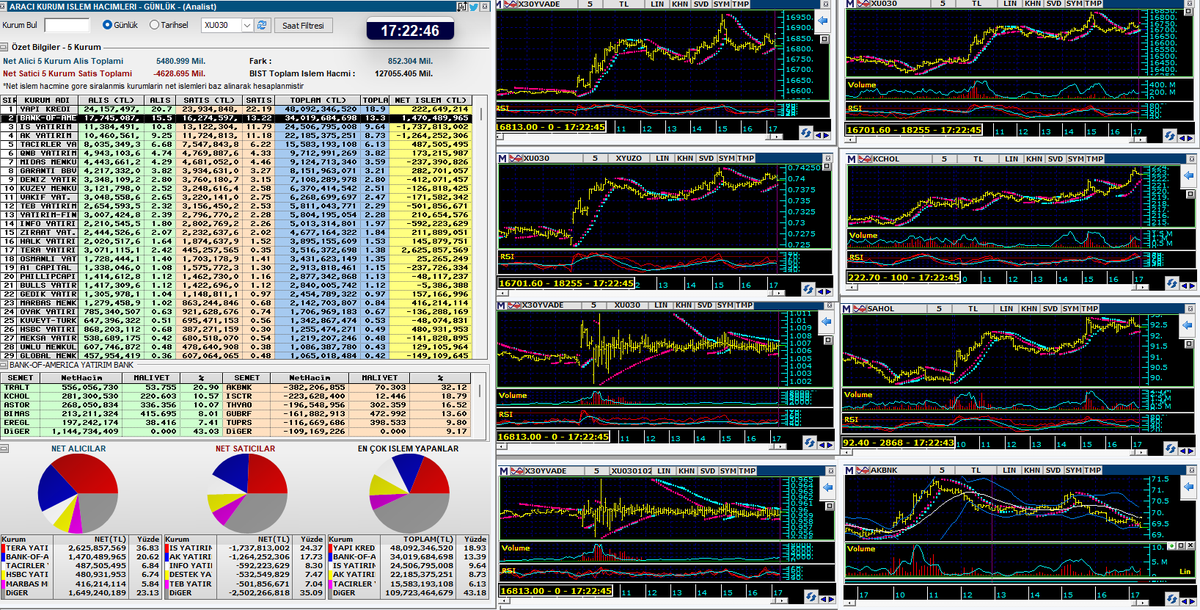Click the period field 5 on the KCHOL chart

click(x=944, y=159)
